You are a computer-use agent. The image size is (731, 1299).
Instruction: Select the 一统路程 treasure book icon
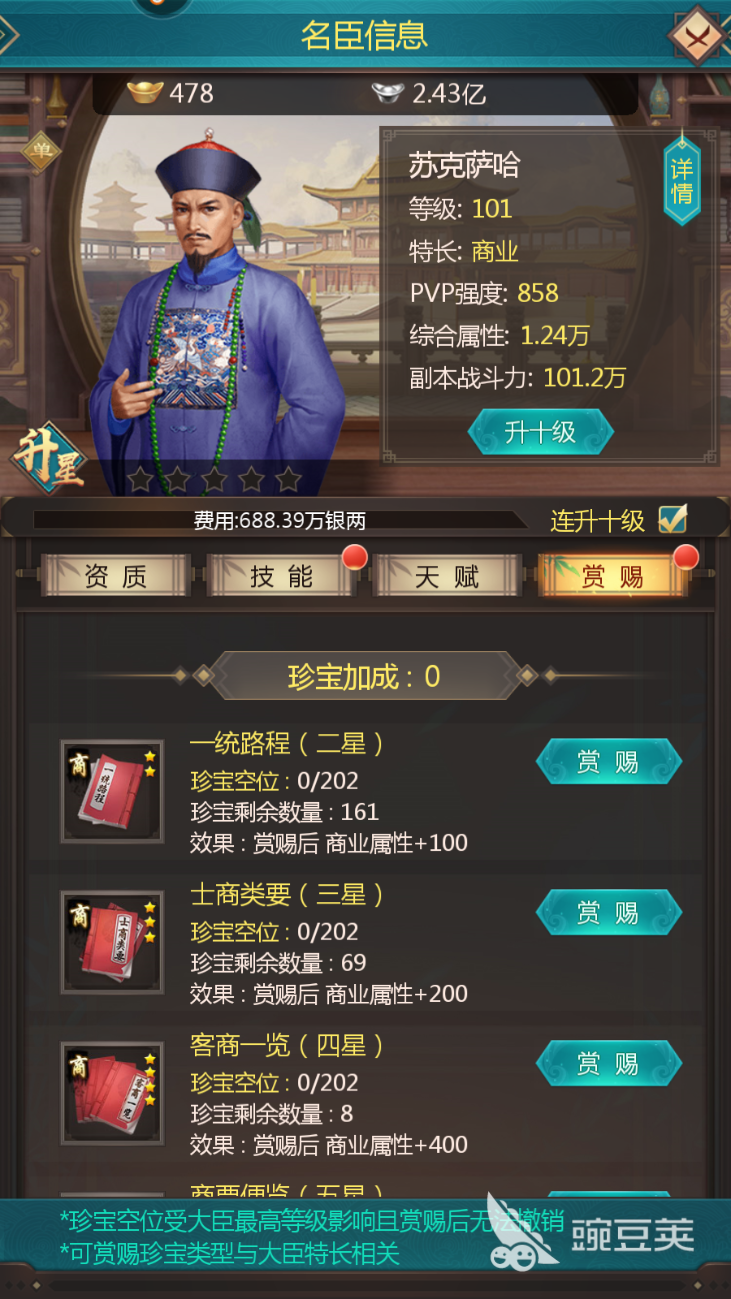(x=112, y=792)
